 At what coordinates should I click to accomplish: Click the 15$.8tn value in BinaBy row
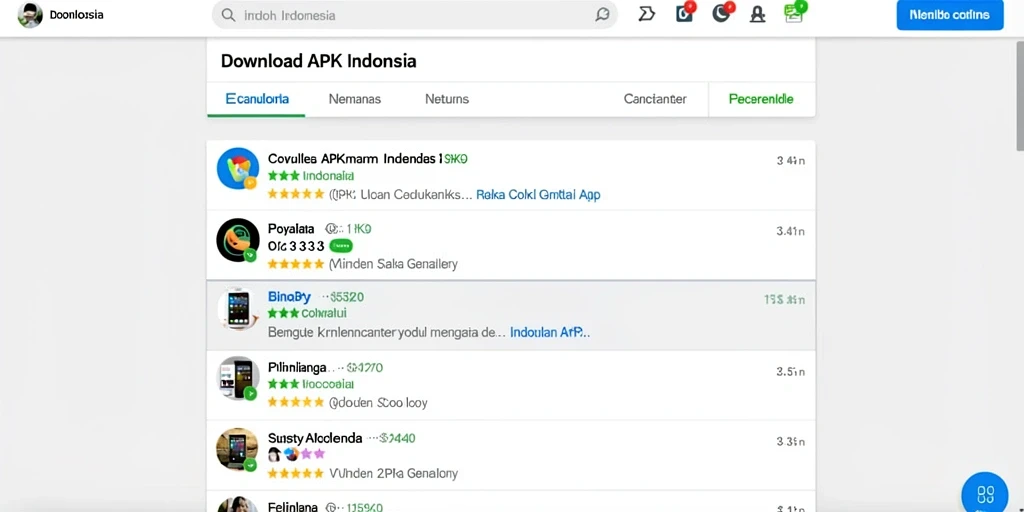[784, 300]
